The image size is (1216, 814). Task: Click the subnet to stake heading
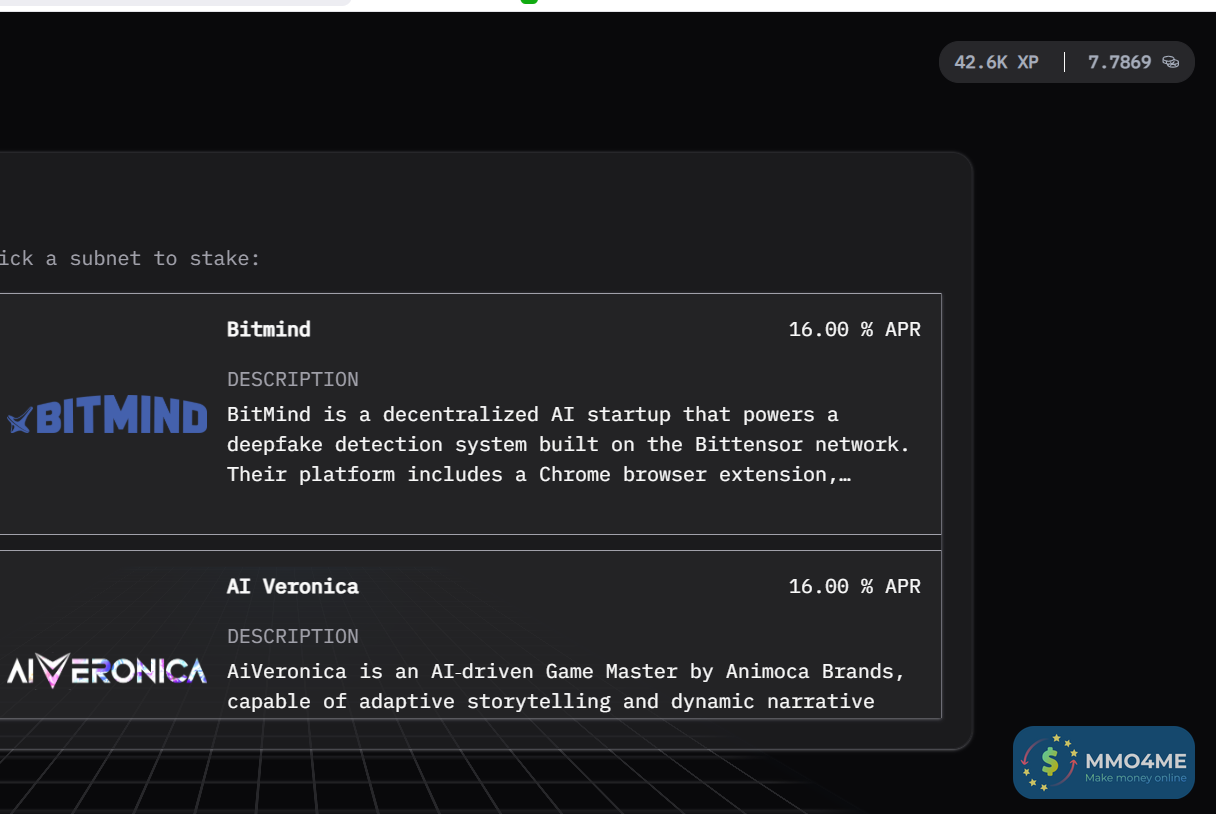[130, 258]
